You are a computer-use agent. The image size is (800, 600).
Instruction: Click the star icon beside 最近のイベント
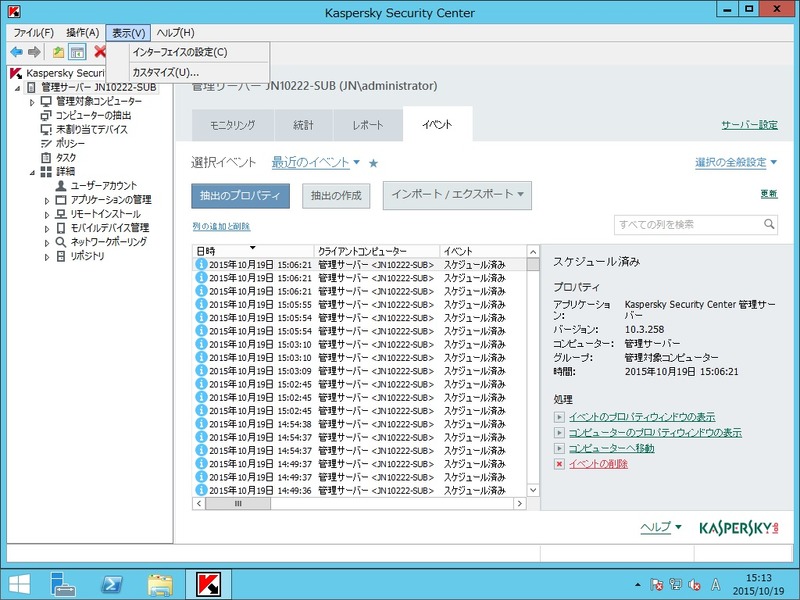pos(373,163)
